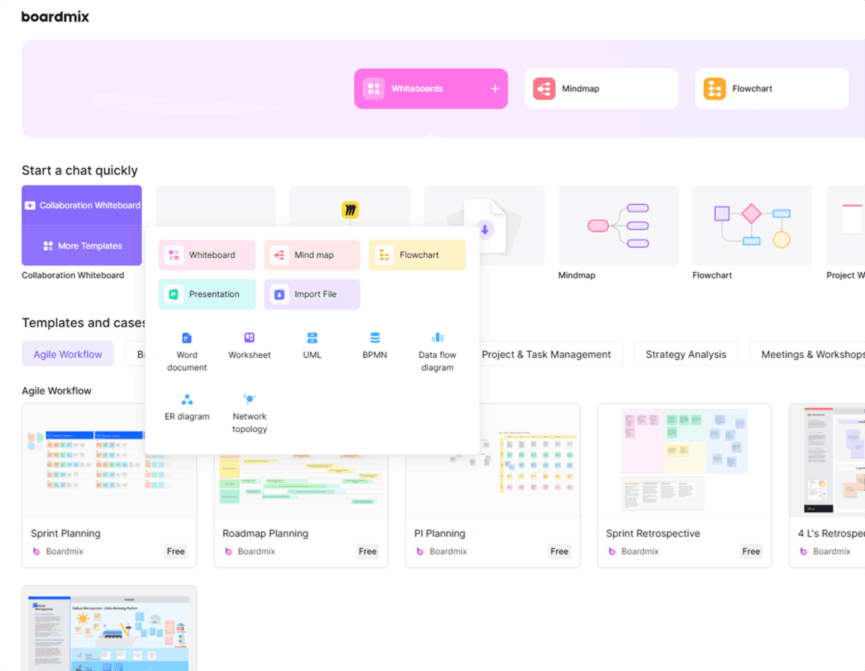Choose Import File in the popup
The height and width of the screenshot is (671, 865).
pos(312,294)
